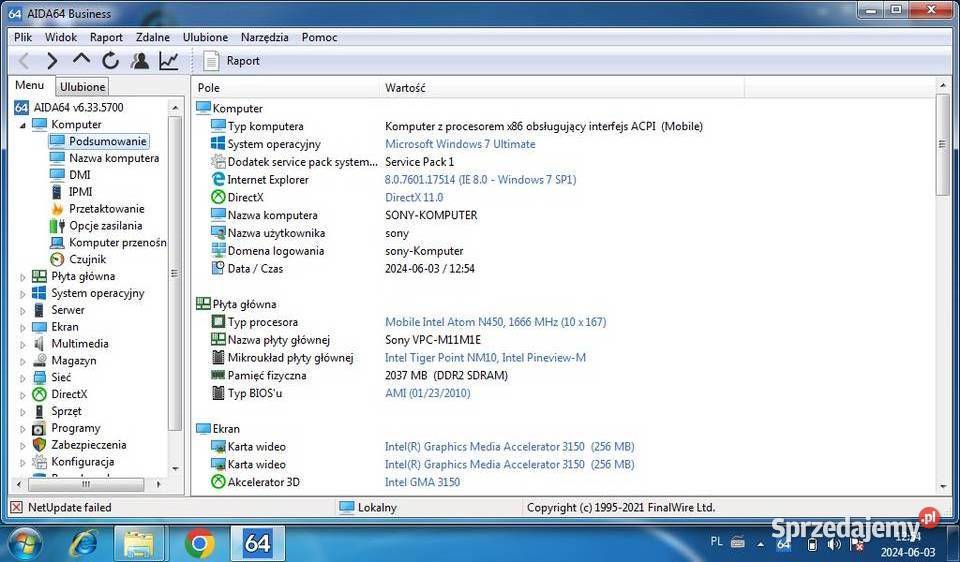Open the Microsoft Windows 7 Ultimate link
The height and width of the screenshot is (562, 960).
tap(460, 144)
